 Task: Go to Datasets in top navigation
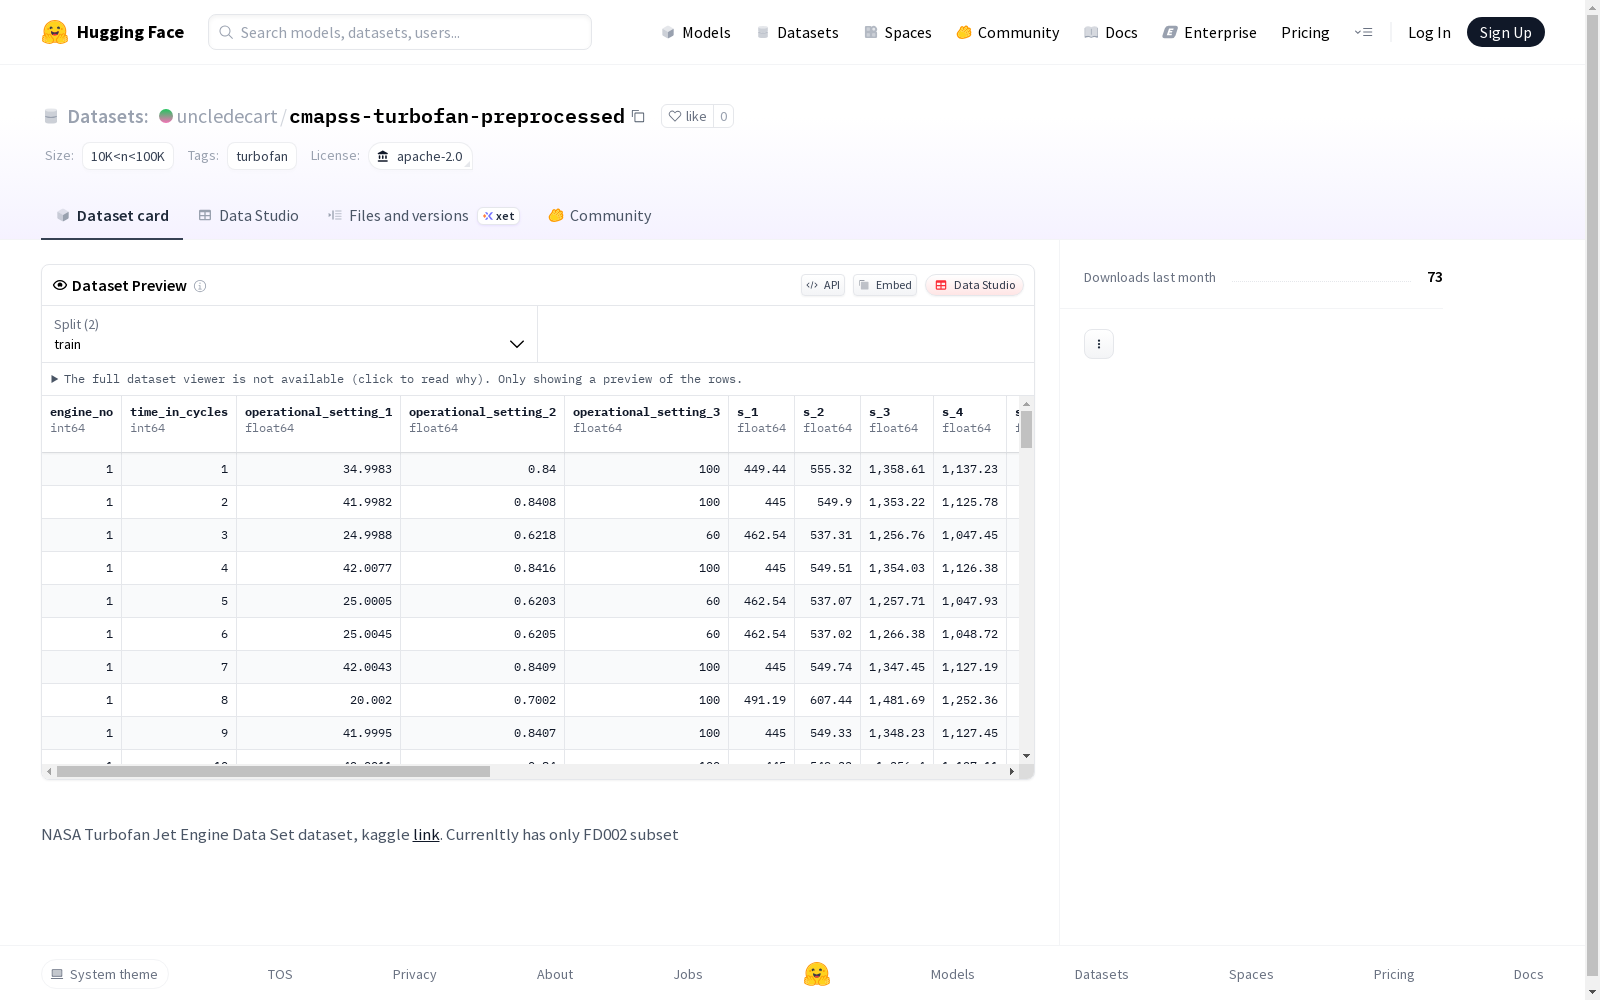[x=797, y=32]
